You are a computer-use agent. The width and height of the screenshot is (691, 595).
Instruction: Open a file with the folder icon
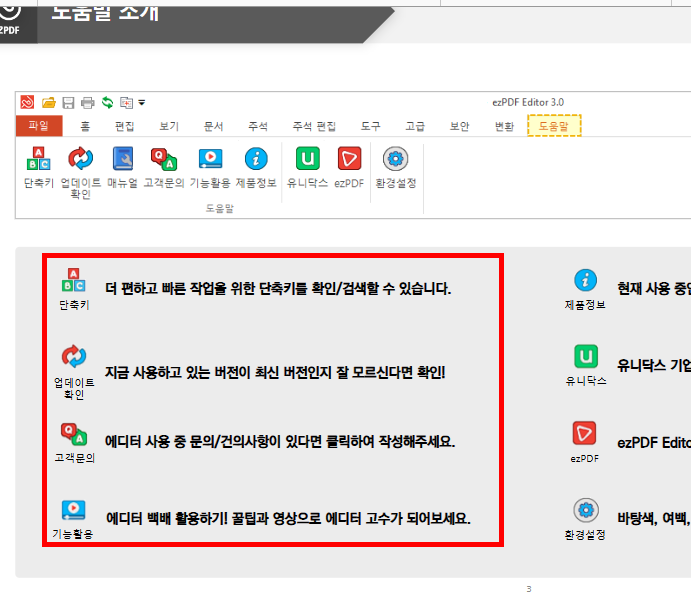pos(48,103)
